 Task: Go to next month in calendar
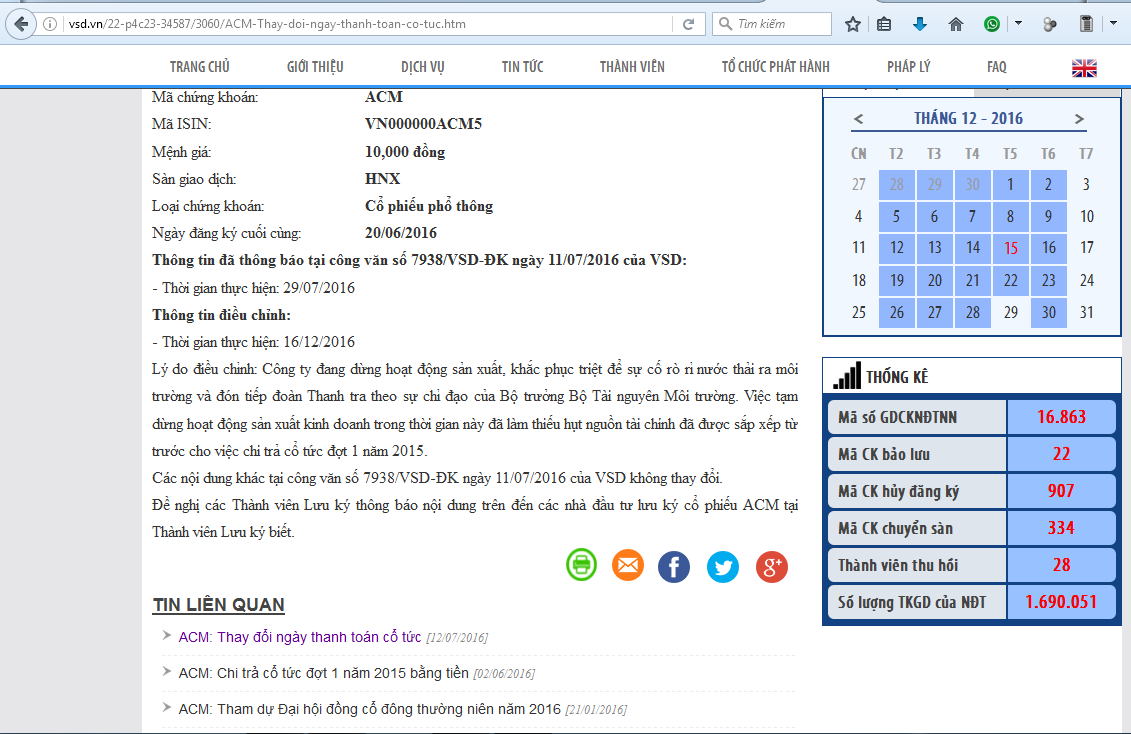point(1079,119)
